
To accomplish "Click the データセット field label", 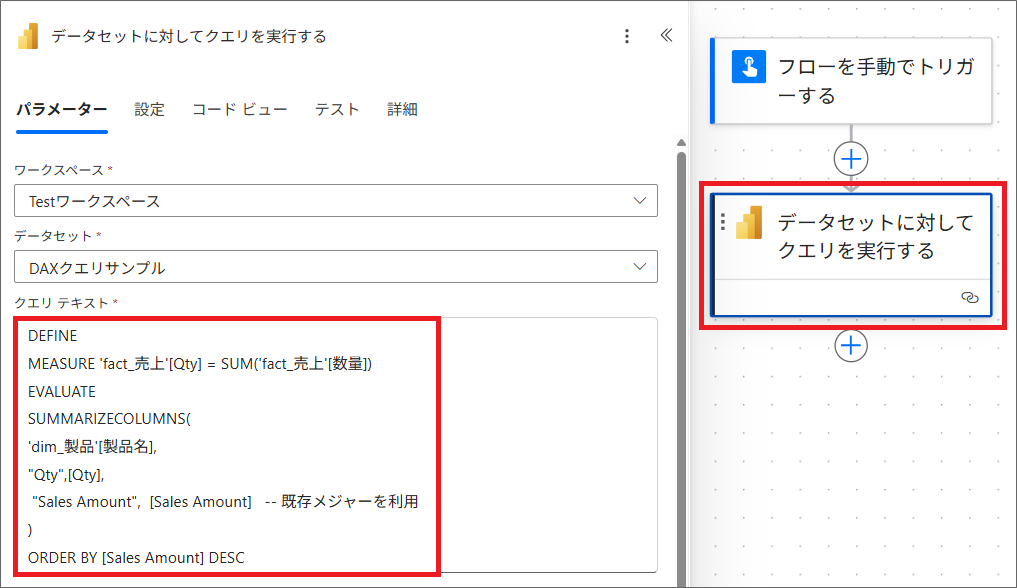I will pos(53,236).
